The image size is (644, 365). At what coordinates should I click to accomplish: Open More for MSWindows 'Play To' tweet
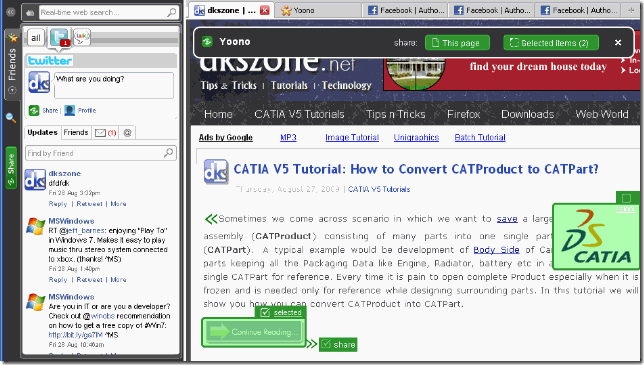click(118, 280)
